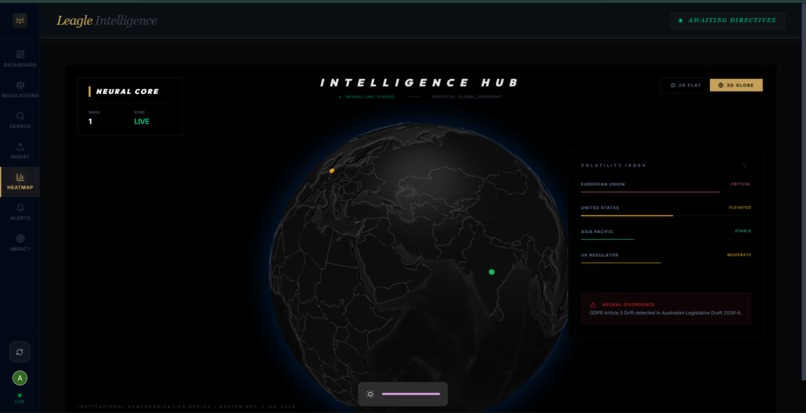The width and height of the screenshot is (806, 413).
Task: Click the Awaiting Directives status button
Action: point(727,21)
